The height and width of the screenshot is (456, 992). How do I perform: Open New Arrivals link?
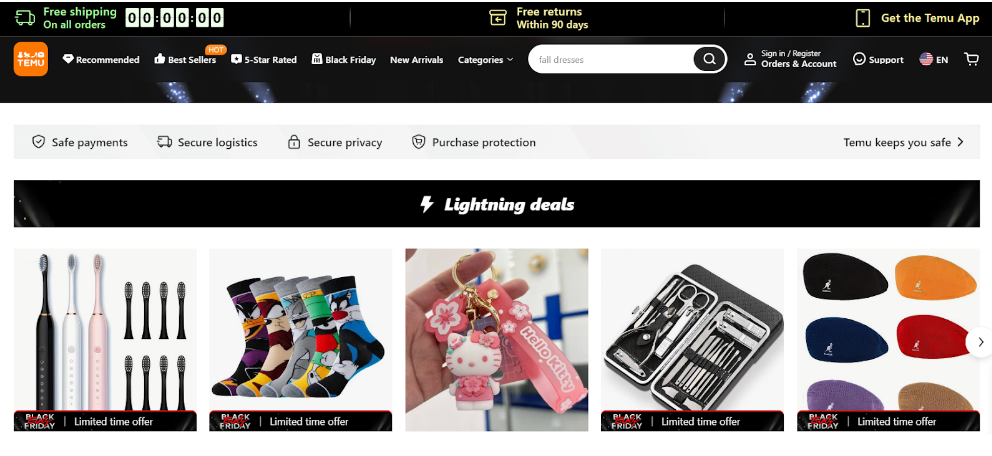tap(416, 60)
